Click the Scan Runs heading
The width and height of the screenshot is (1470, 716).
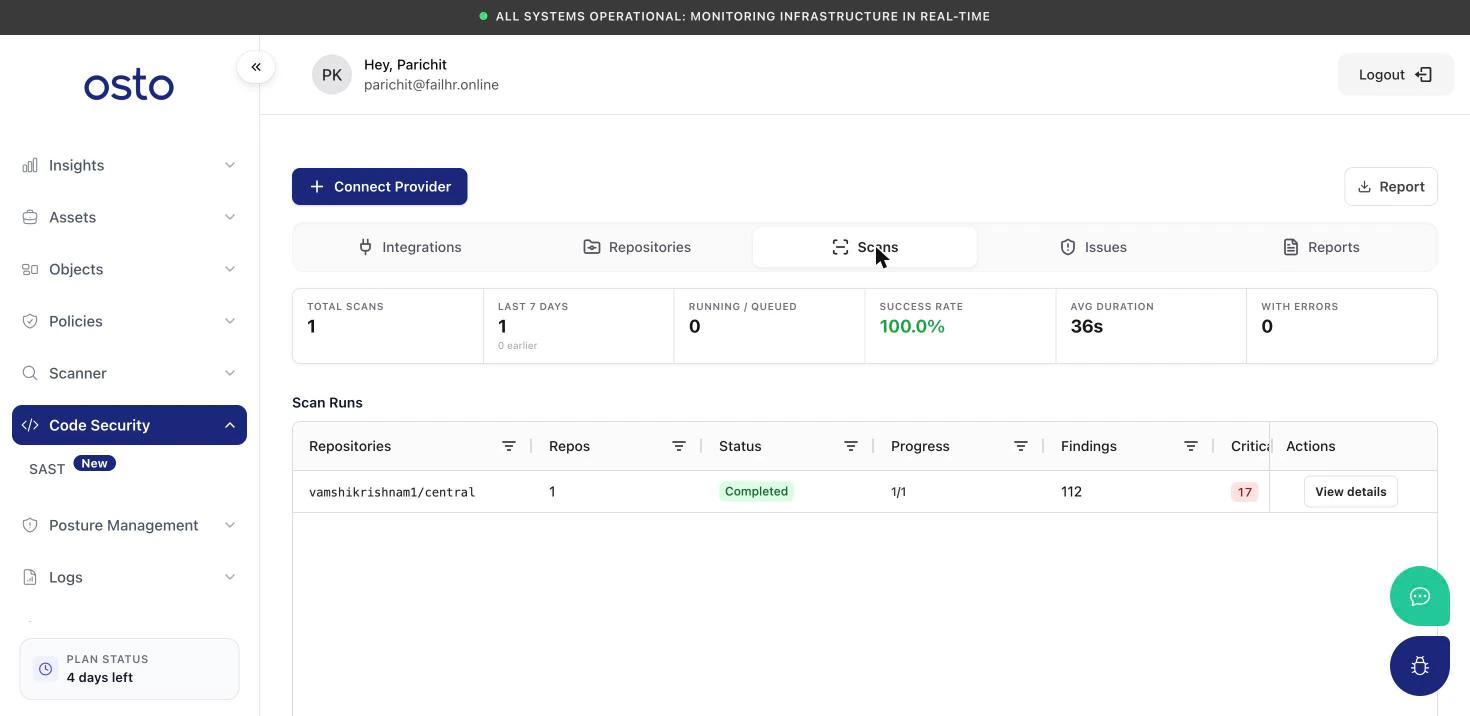(x=327, y=403)
